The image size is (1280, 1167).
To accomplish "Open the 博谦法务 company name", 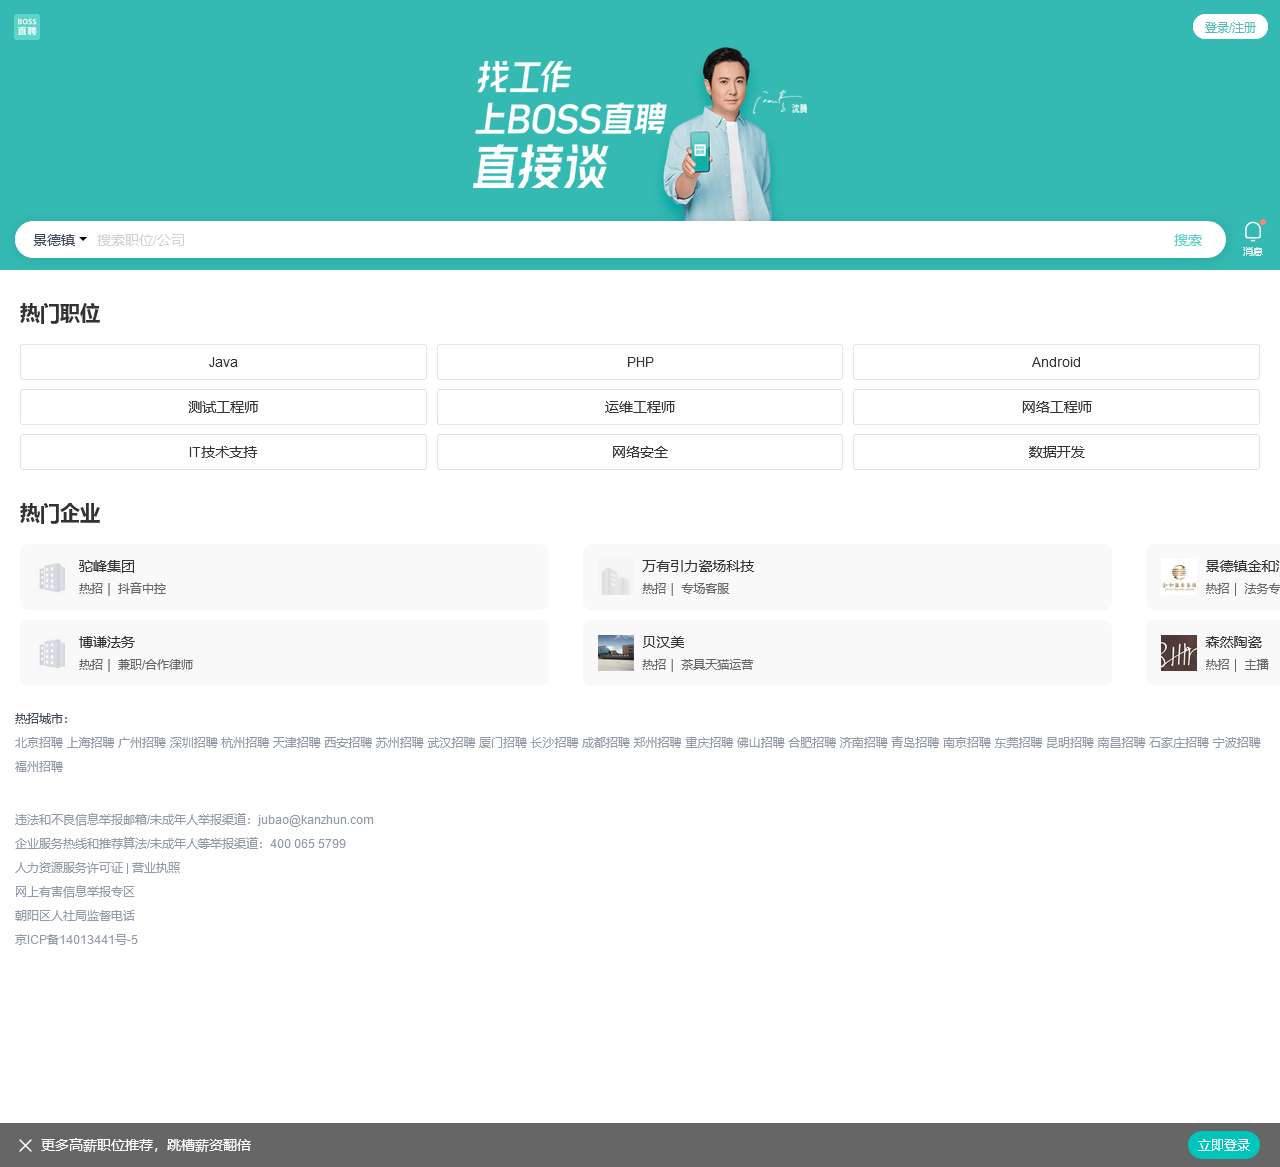I will [x=107, y=642].
